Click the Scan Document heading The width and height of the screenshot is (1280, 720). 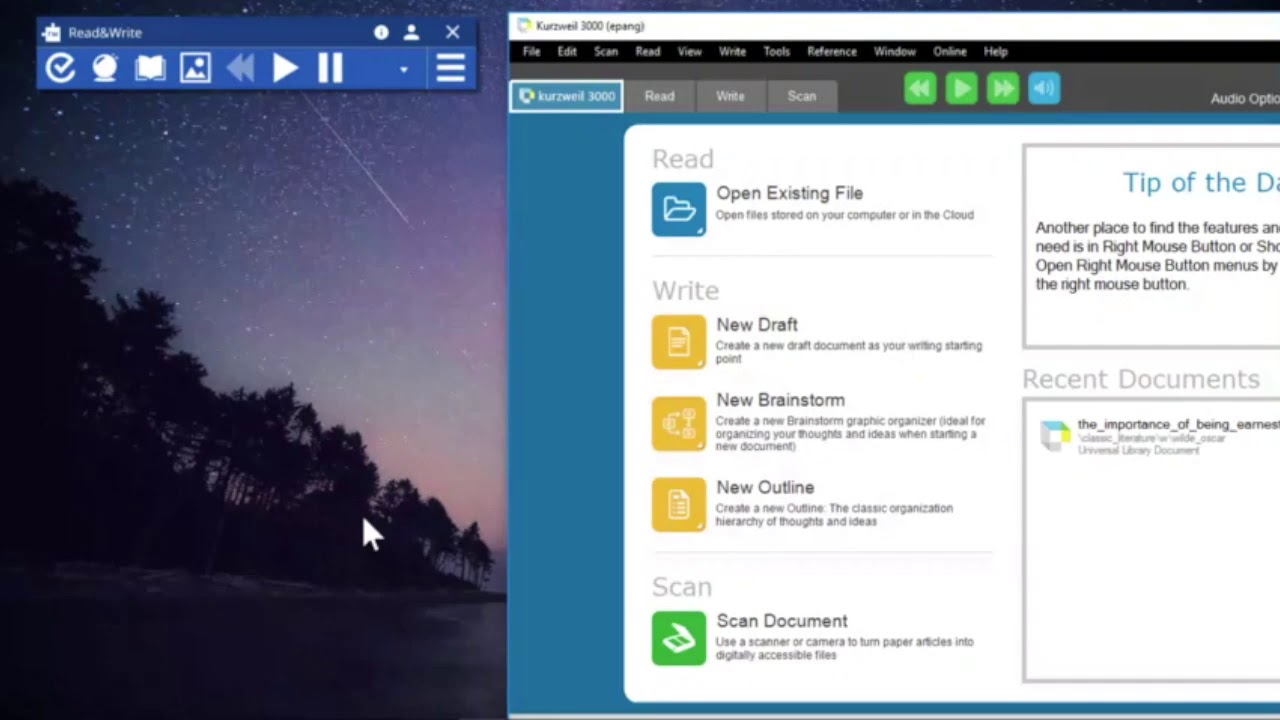[782, 621]
